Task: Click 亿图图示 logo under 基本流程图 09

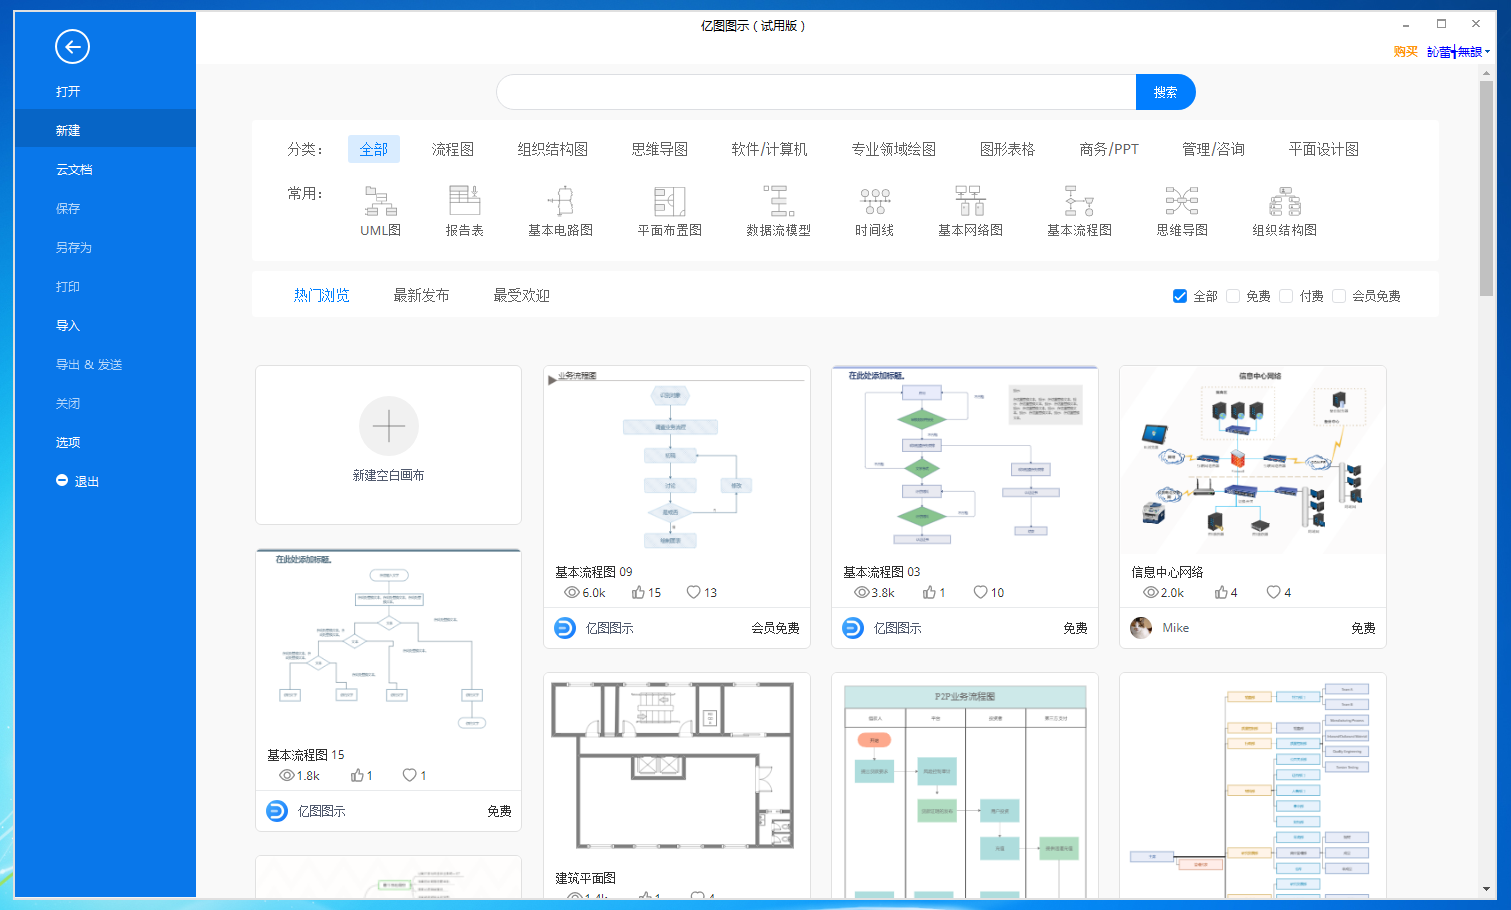Action: coord(565,628)
